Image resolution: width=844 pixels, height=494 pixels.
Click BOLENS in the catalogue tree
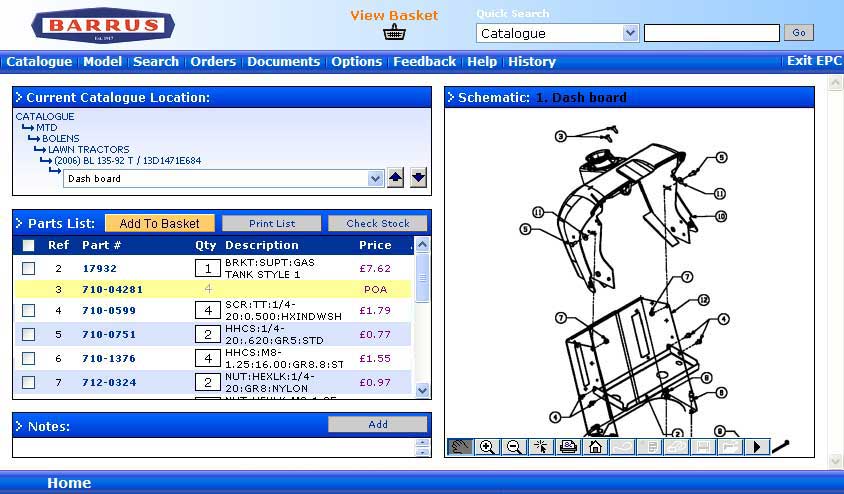click(61, 138)
